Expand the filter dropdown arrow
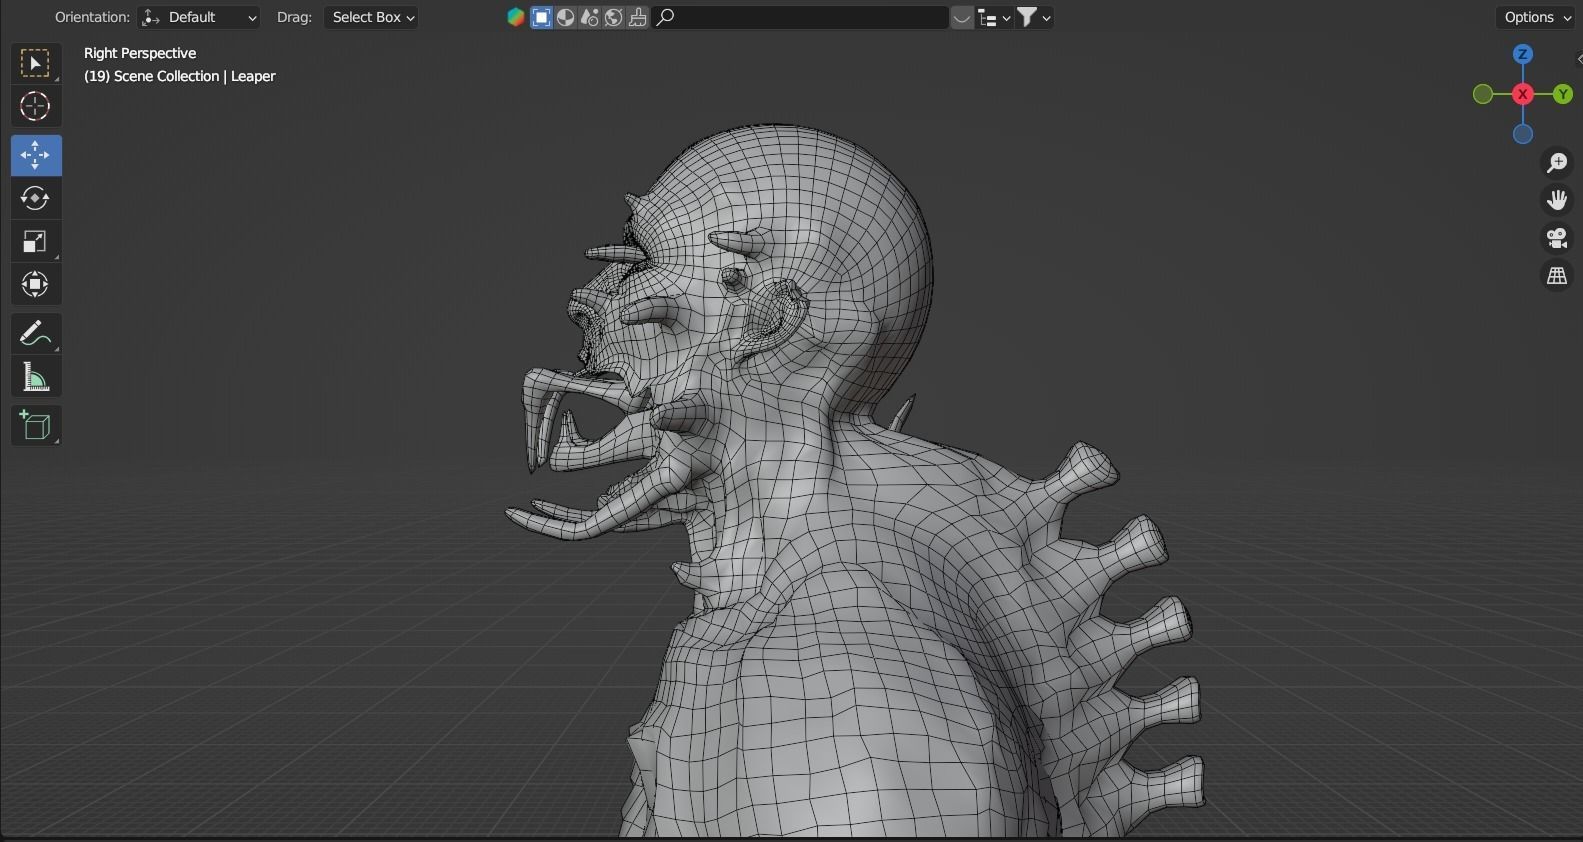This screenshot has height=842, width=1583. (1046, 17)
